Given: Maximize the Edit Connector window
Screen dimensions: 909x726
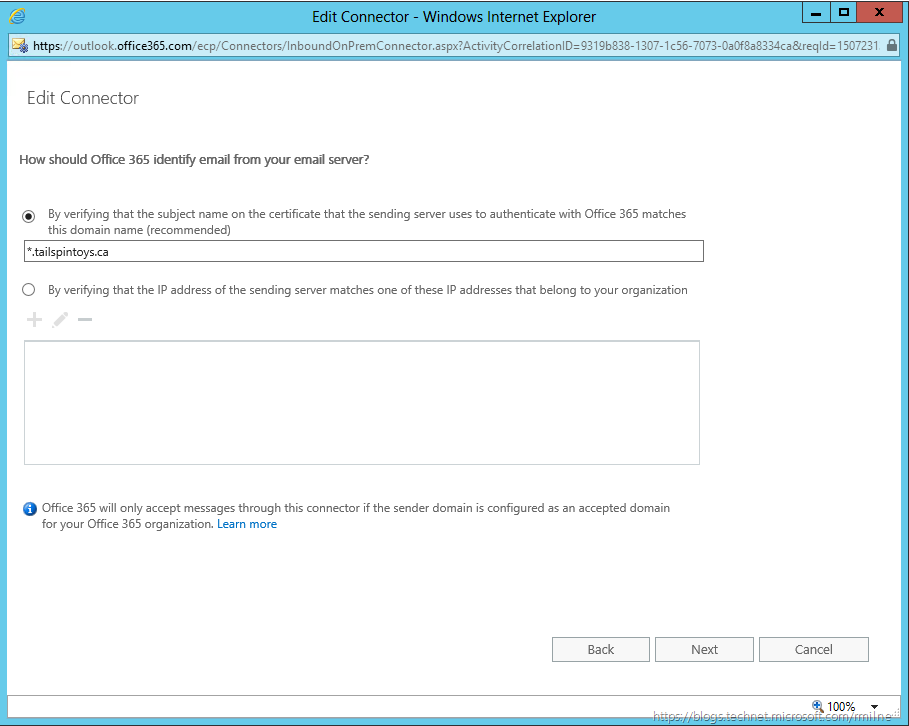Looking at the screenshot, I should pos(844,13).
